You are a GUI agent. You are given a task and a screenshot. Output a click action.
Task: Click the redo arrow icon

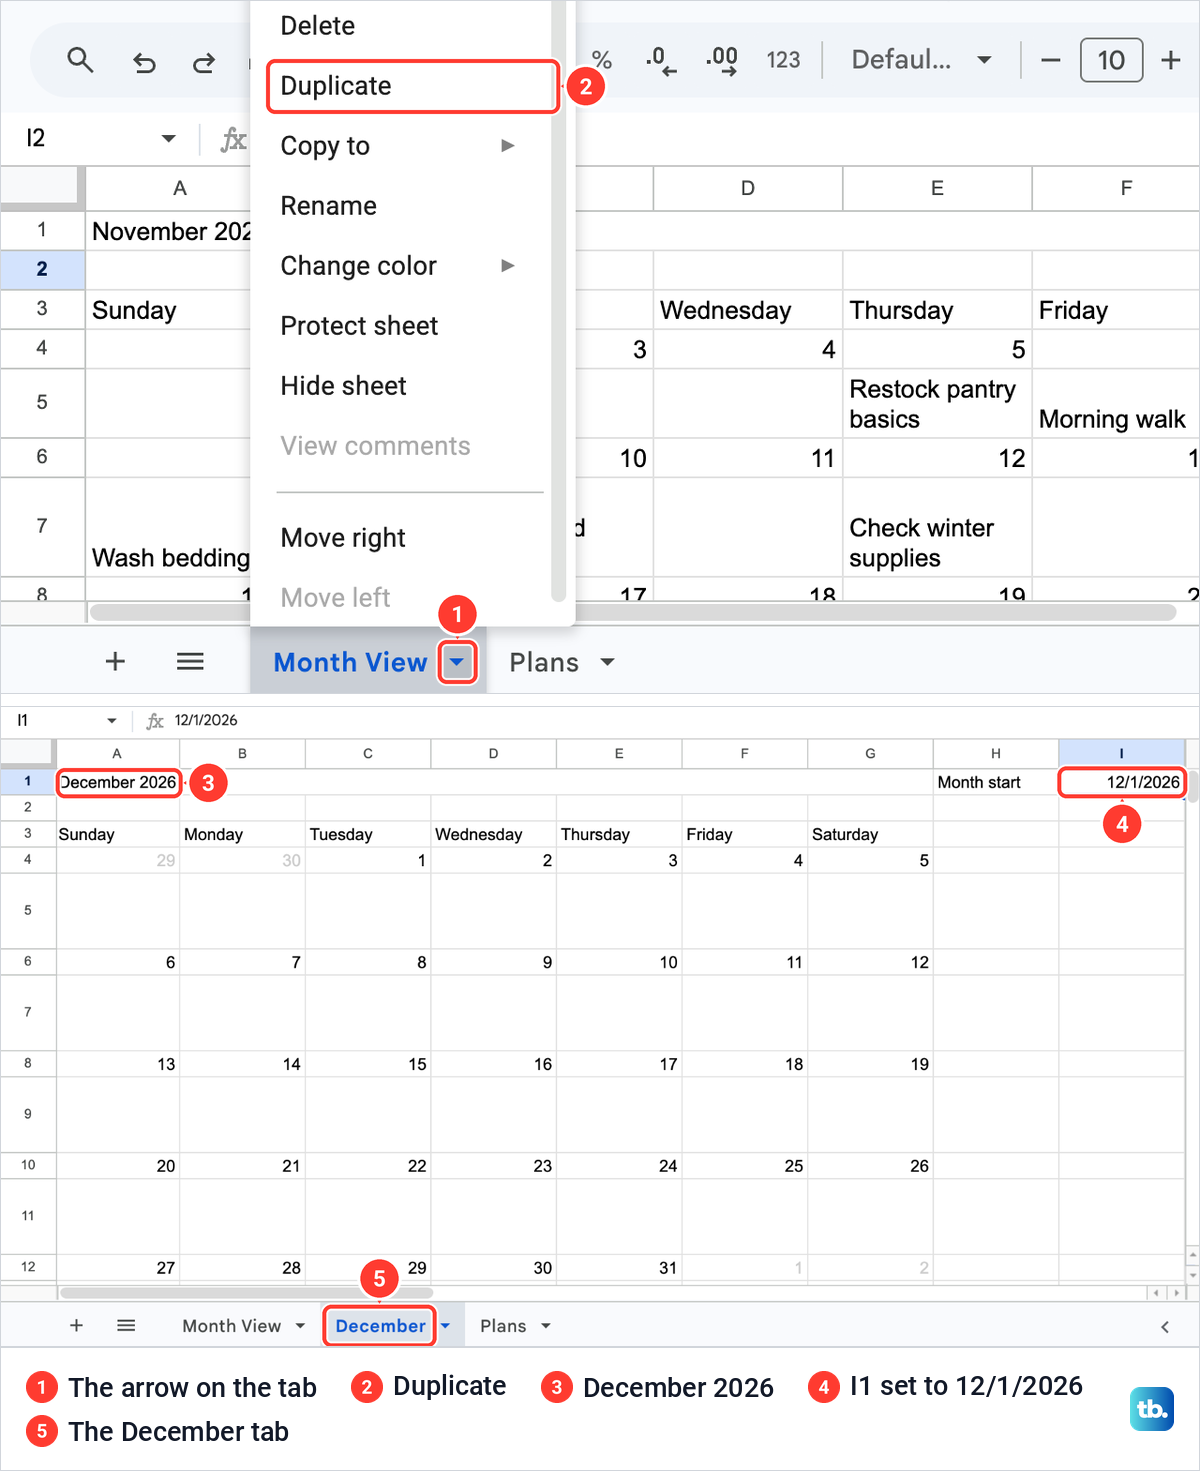pyautogui.click(x=204, y=63)
